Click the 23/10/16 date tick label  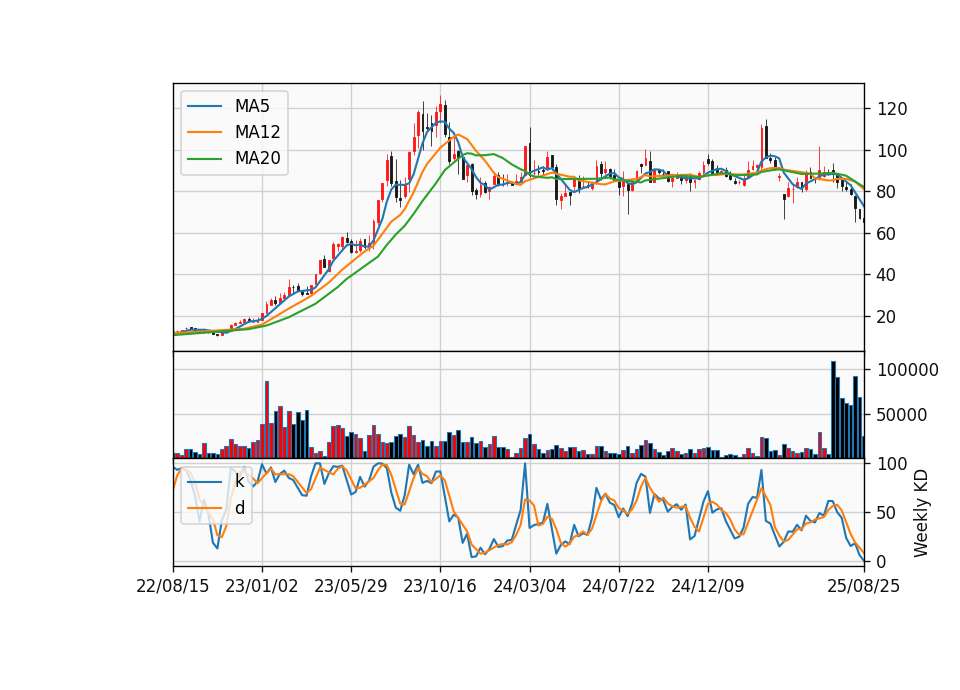(440, 586)
